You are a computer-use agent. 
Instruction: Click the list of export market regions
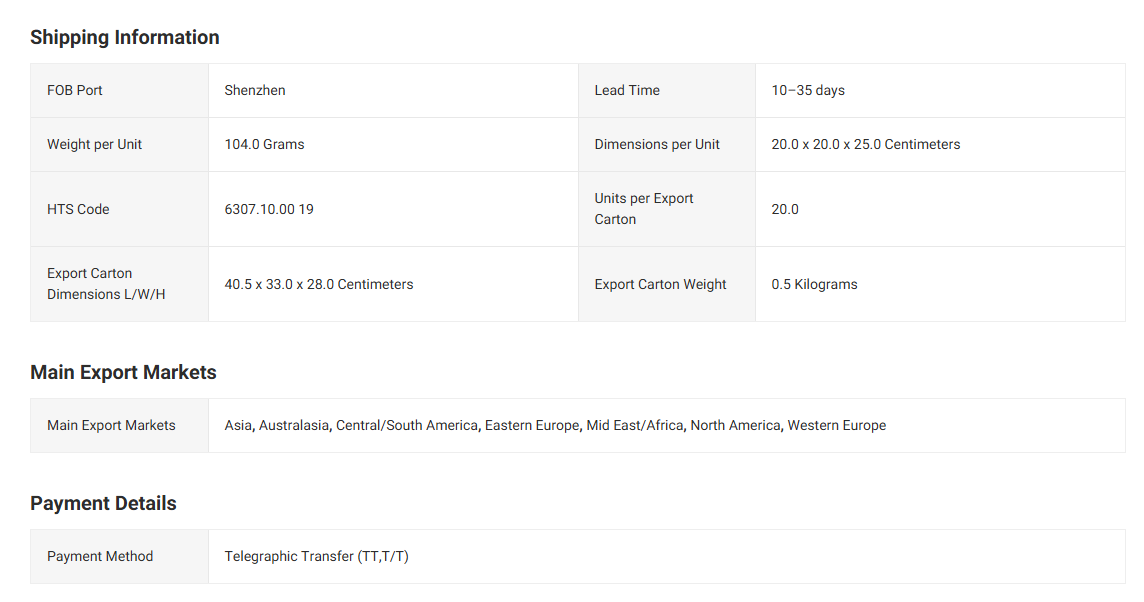point(555,425)
